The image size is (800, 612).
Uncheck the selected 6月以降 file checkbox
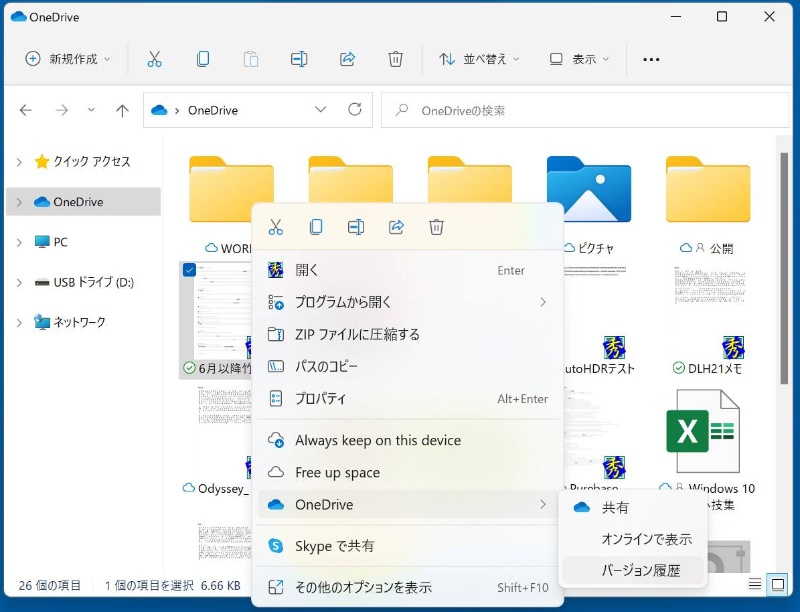tap(189, 270)
